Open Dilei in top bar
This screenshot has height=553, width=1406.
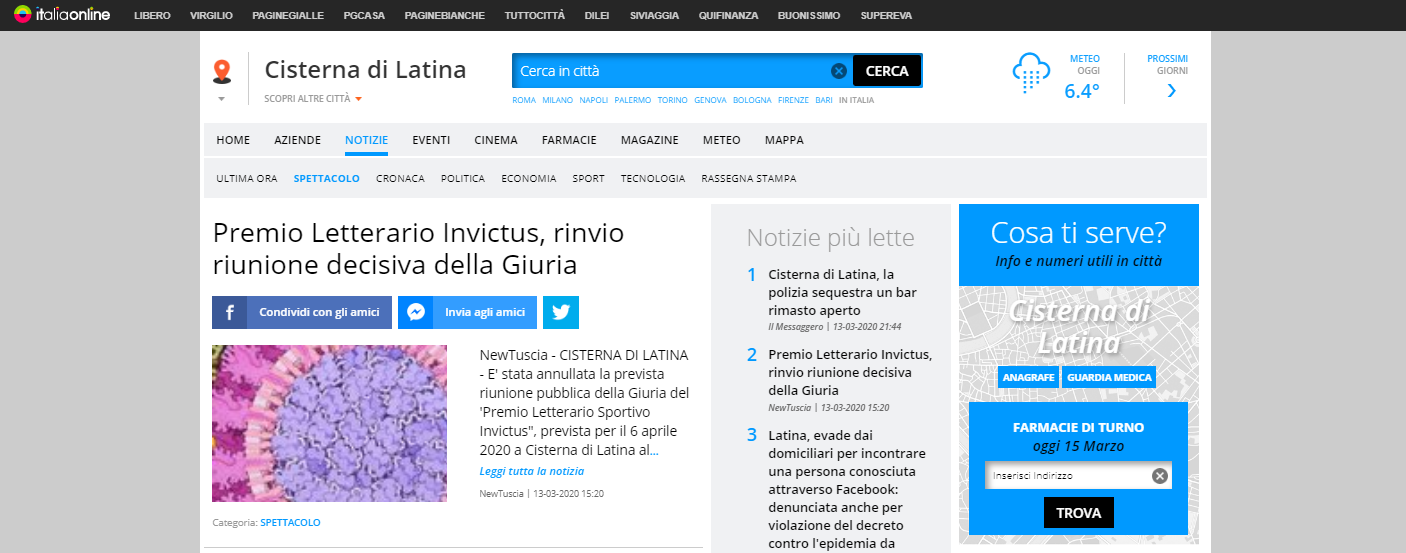[598, 16]
